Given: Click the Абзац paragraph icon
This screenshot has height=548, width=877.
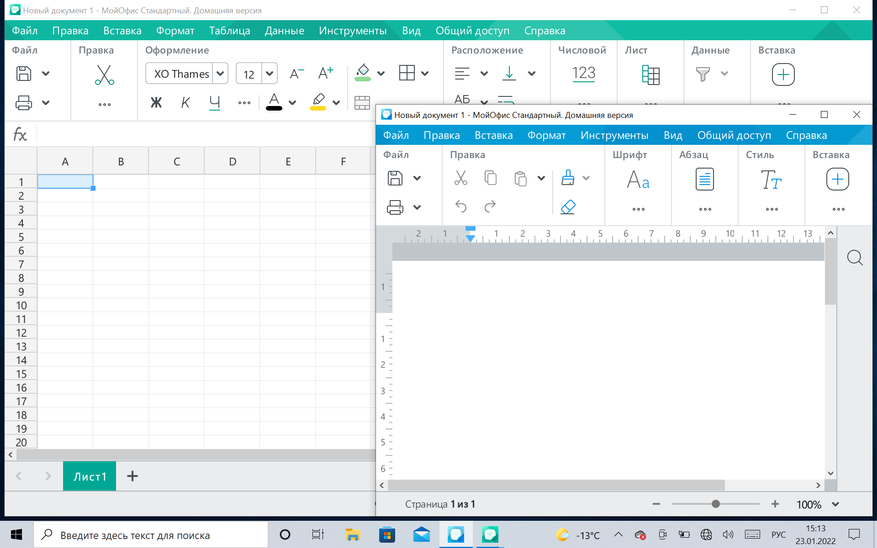Looking at the screenshot, I should pyautogui.click(x=705, y=180).
